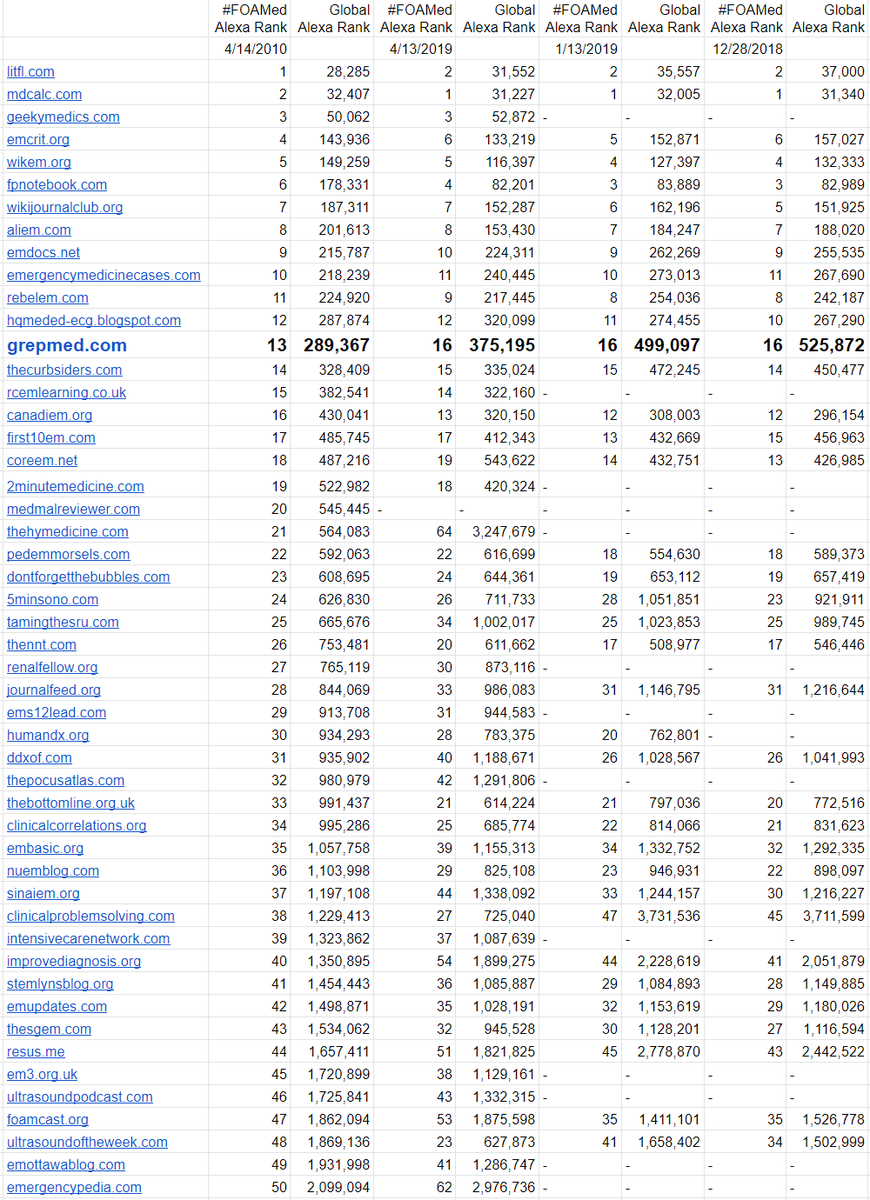Open the 5minsono.com link
The height and width of the screenshot is (1200, 870).
pyautogui.click(x=53, y=600)
